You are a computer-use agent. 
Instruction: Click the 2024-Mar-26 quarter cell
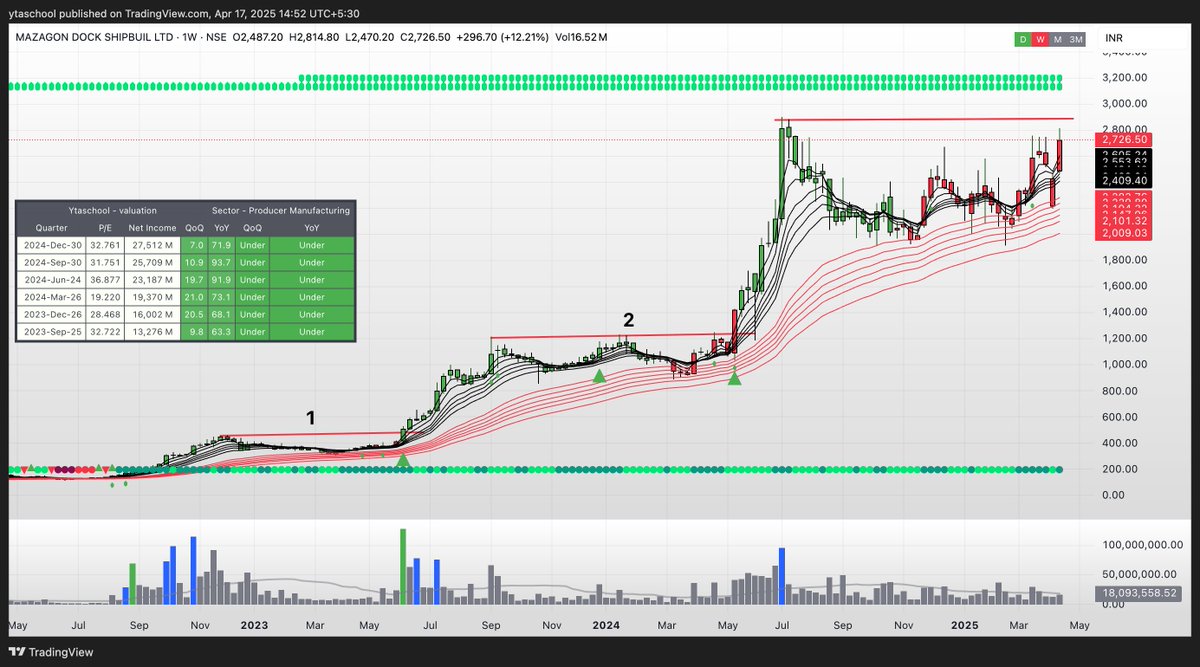[51, 297]
